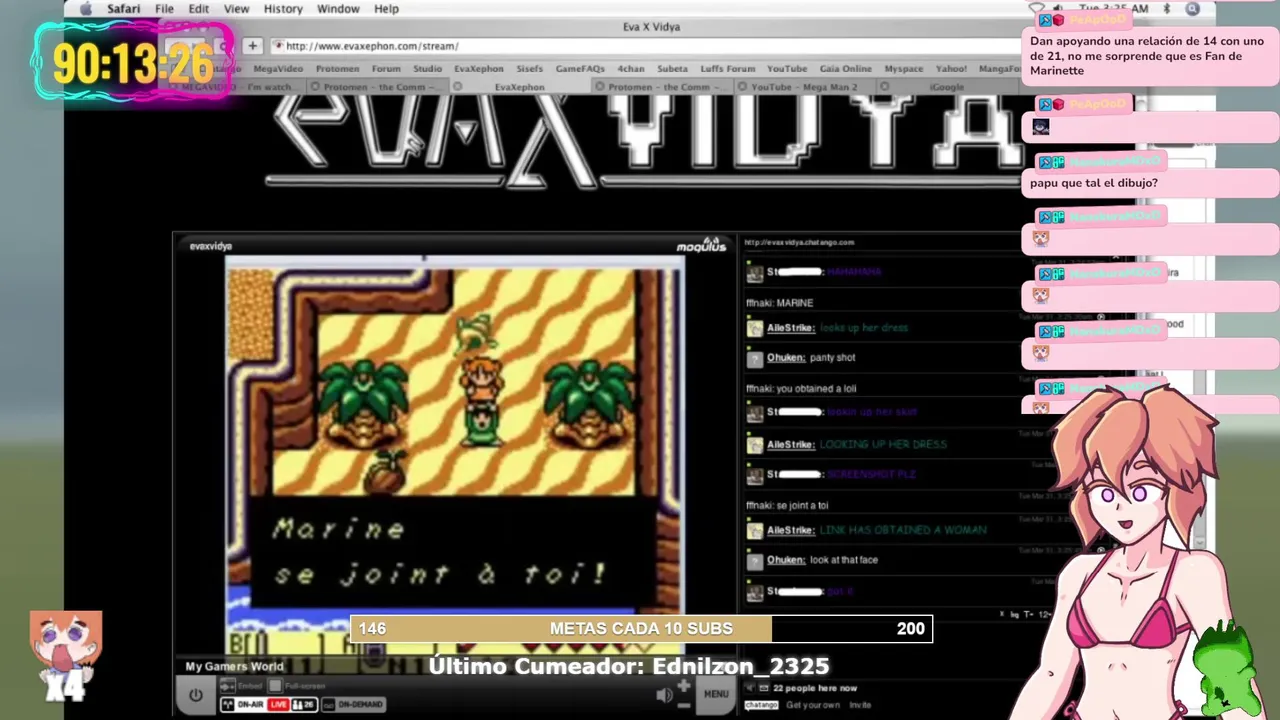Image resolution: width=1280 pixels, height=720 pixels.
Task: Open the Safari application menu
Action: [124, 9]
